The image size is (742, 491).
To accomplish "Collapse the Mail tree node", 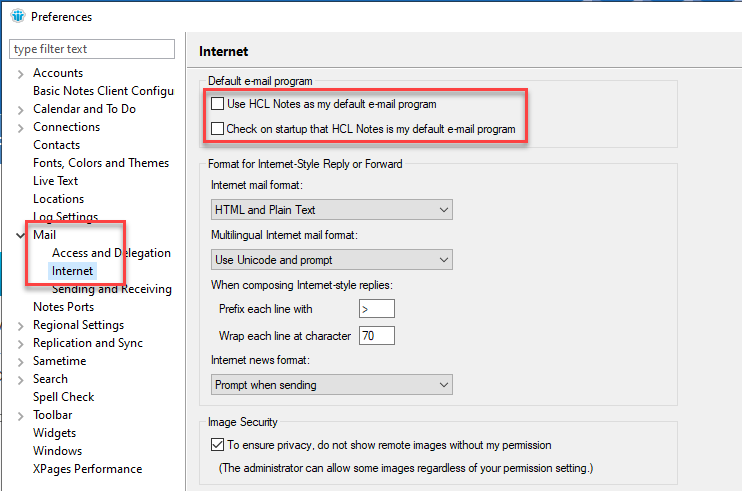I will (20, 235).
